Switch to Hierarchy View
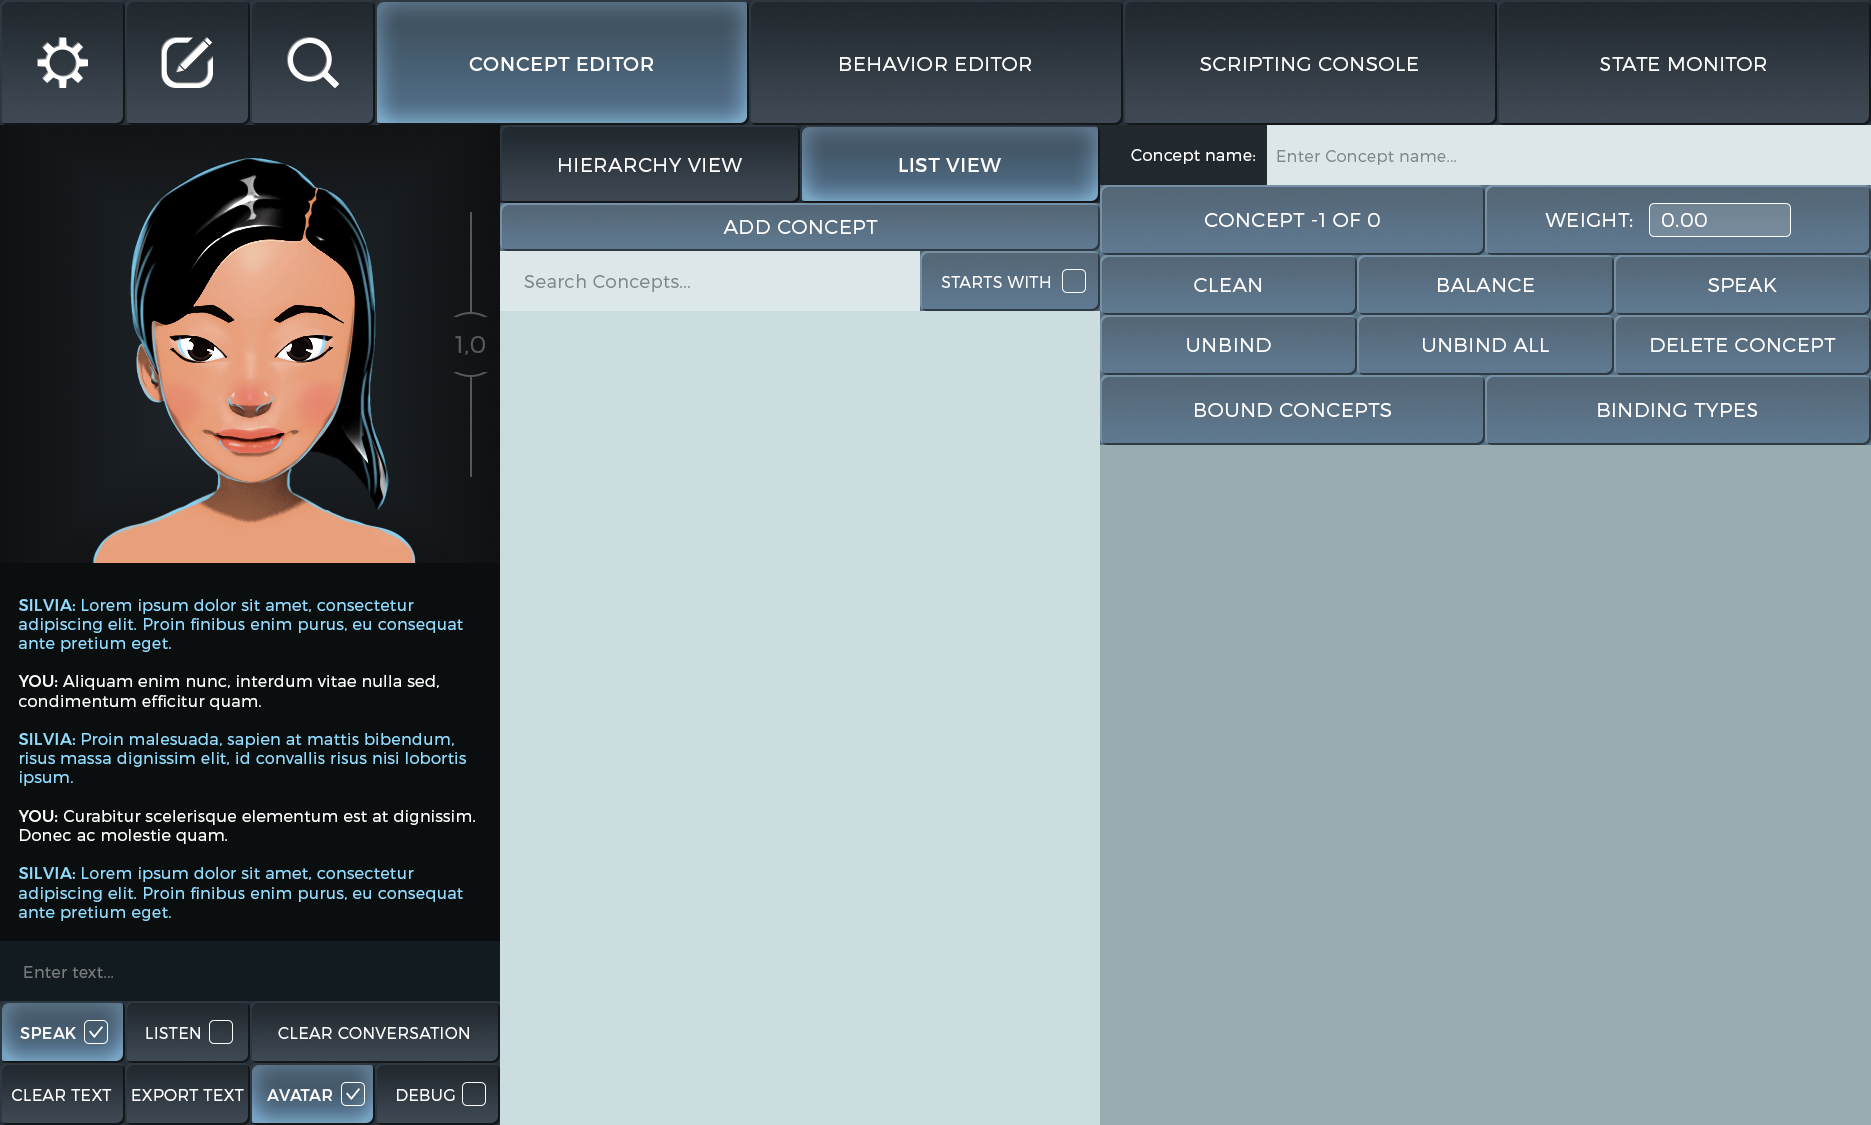This screenshot has height=1125, width=1871. point(649,165)
